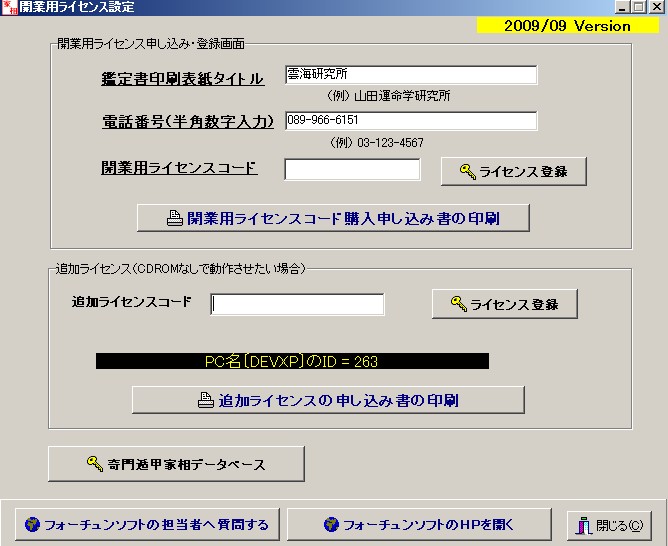Click the PC名[DEVXP]のID = 263 banner

[292, 361]
